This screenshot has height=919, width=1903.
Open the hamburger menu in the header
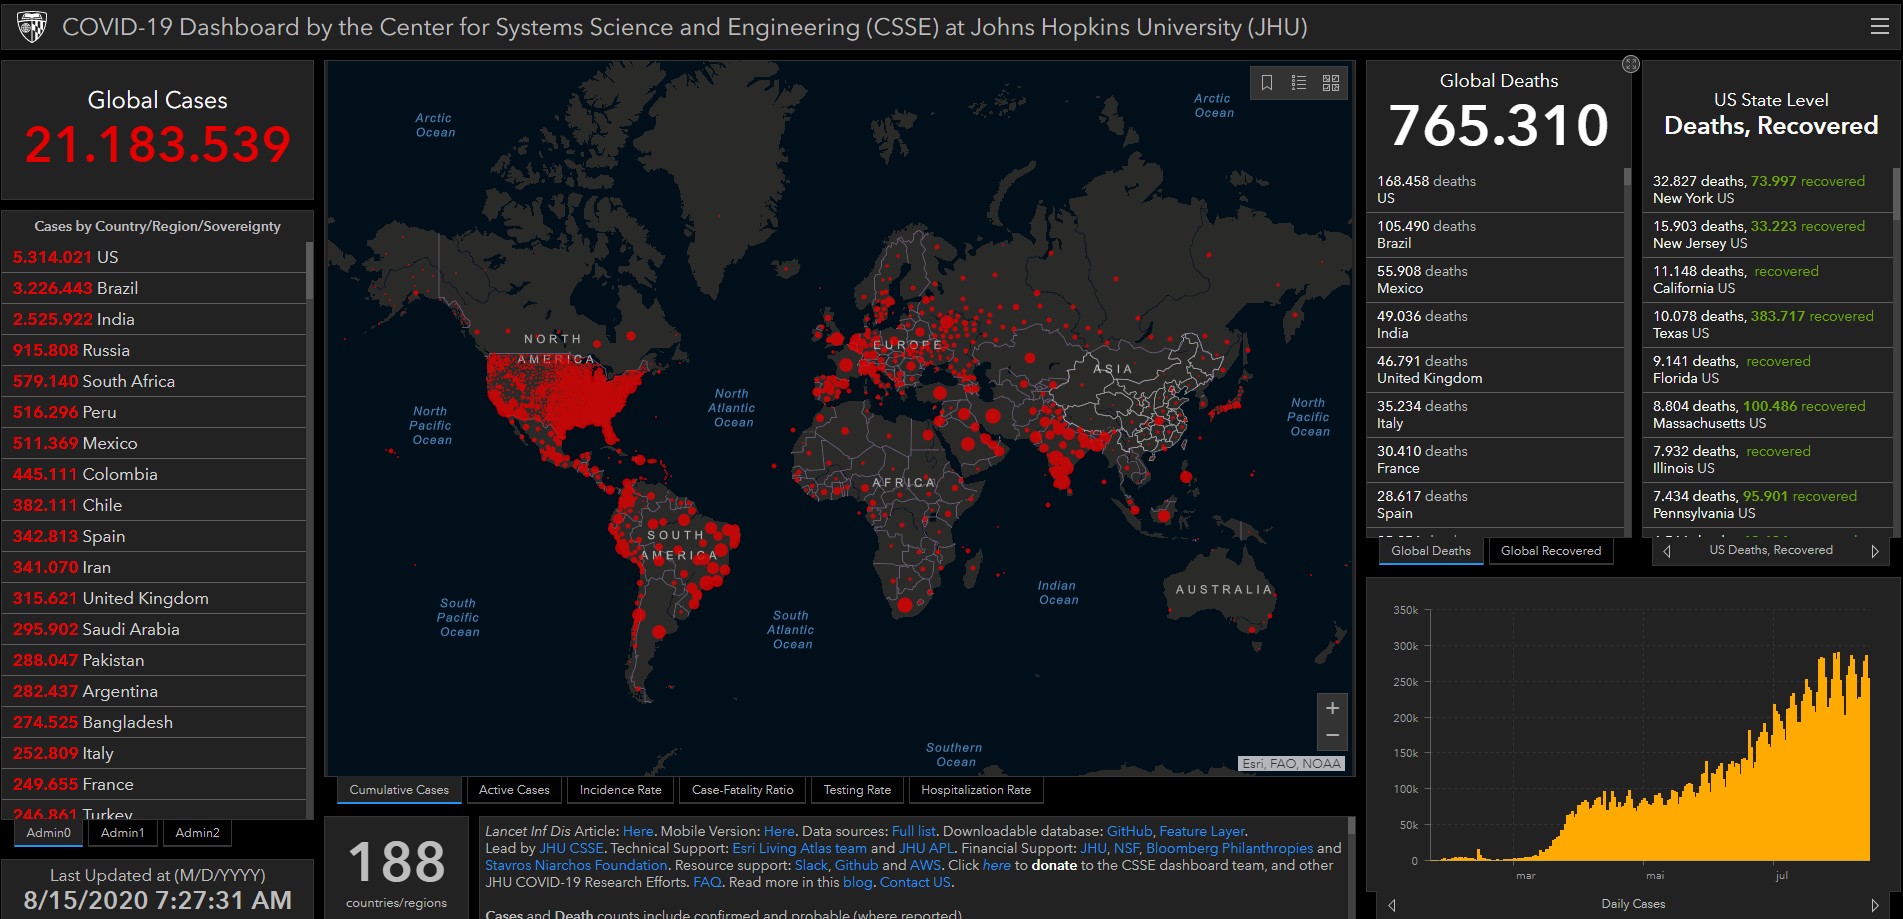(x=1879, y=27)
